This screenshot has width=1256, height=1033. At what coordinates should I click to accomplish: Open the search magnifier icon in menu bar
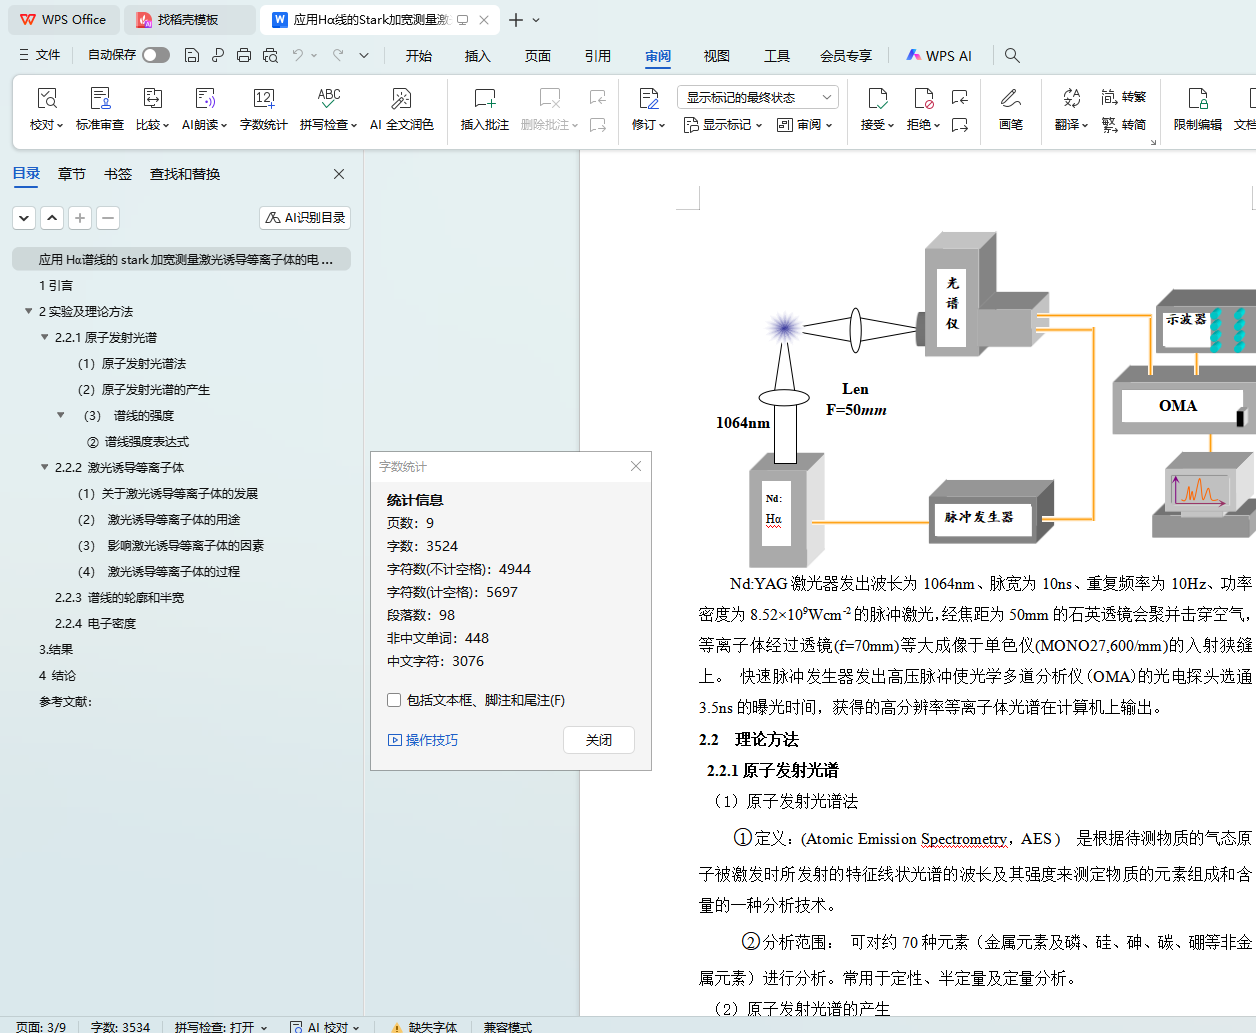1012,56
